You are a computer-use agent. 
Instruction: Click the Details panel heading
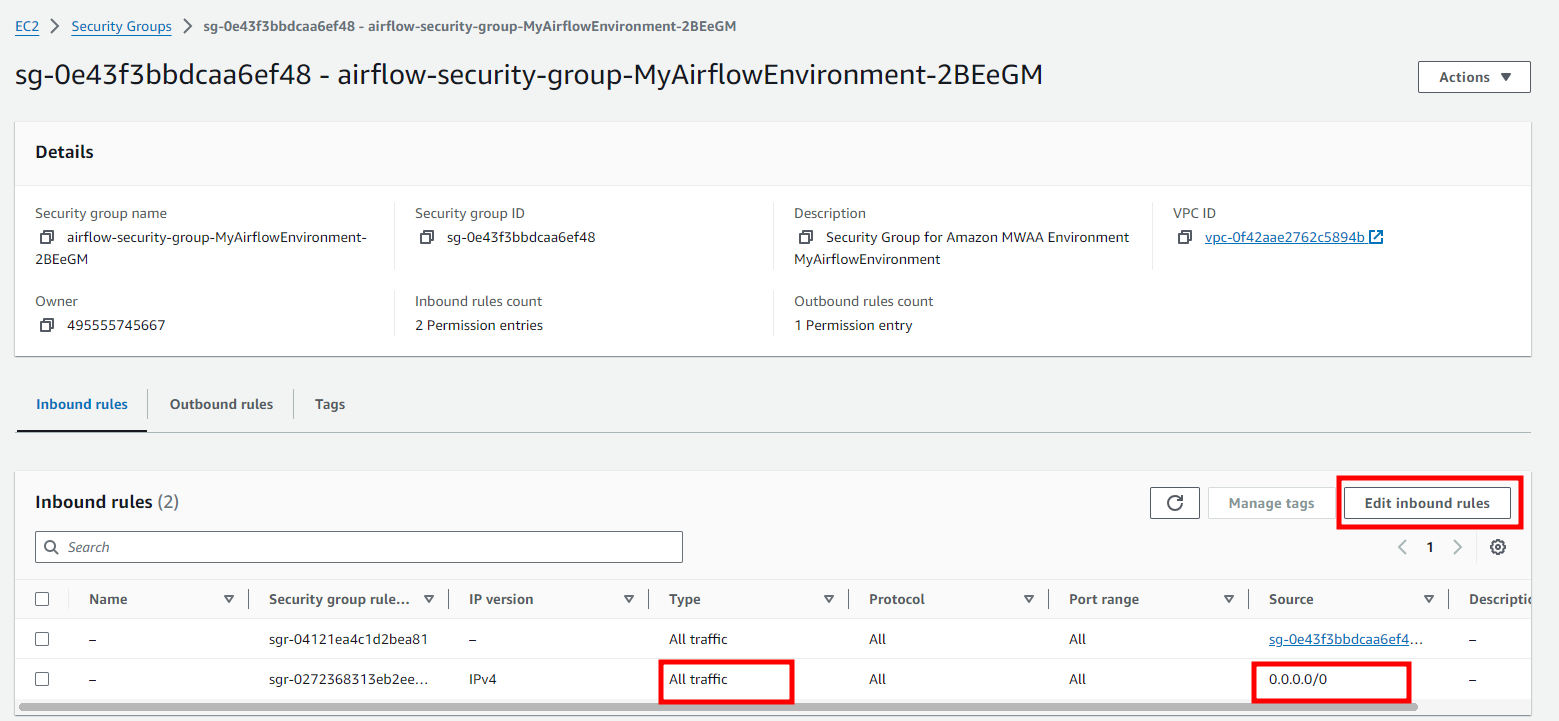point(64,152)
